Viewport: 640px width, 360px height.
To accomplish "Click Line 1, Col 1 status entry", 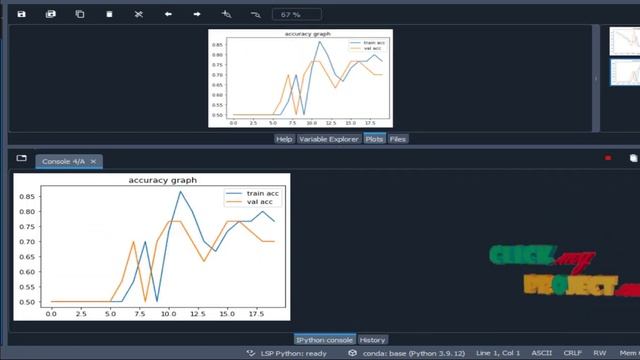I will click(x=498, y=353).
